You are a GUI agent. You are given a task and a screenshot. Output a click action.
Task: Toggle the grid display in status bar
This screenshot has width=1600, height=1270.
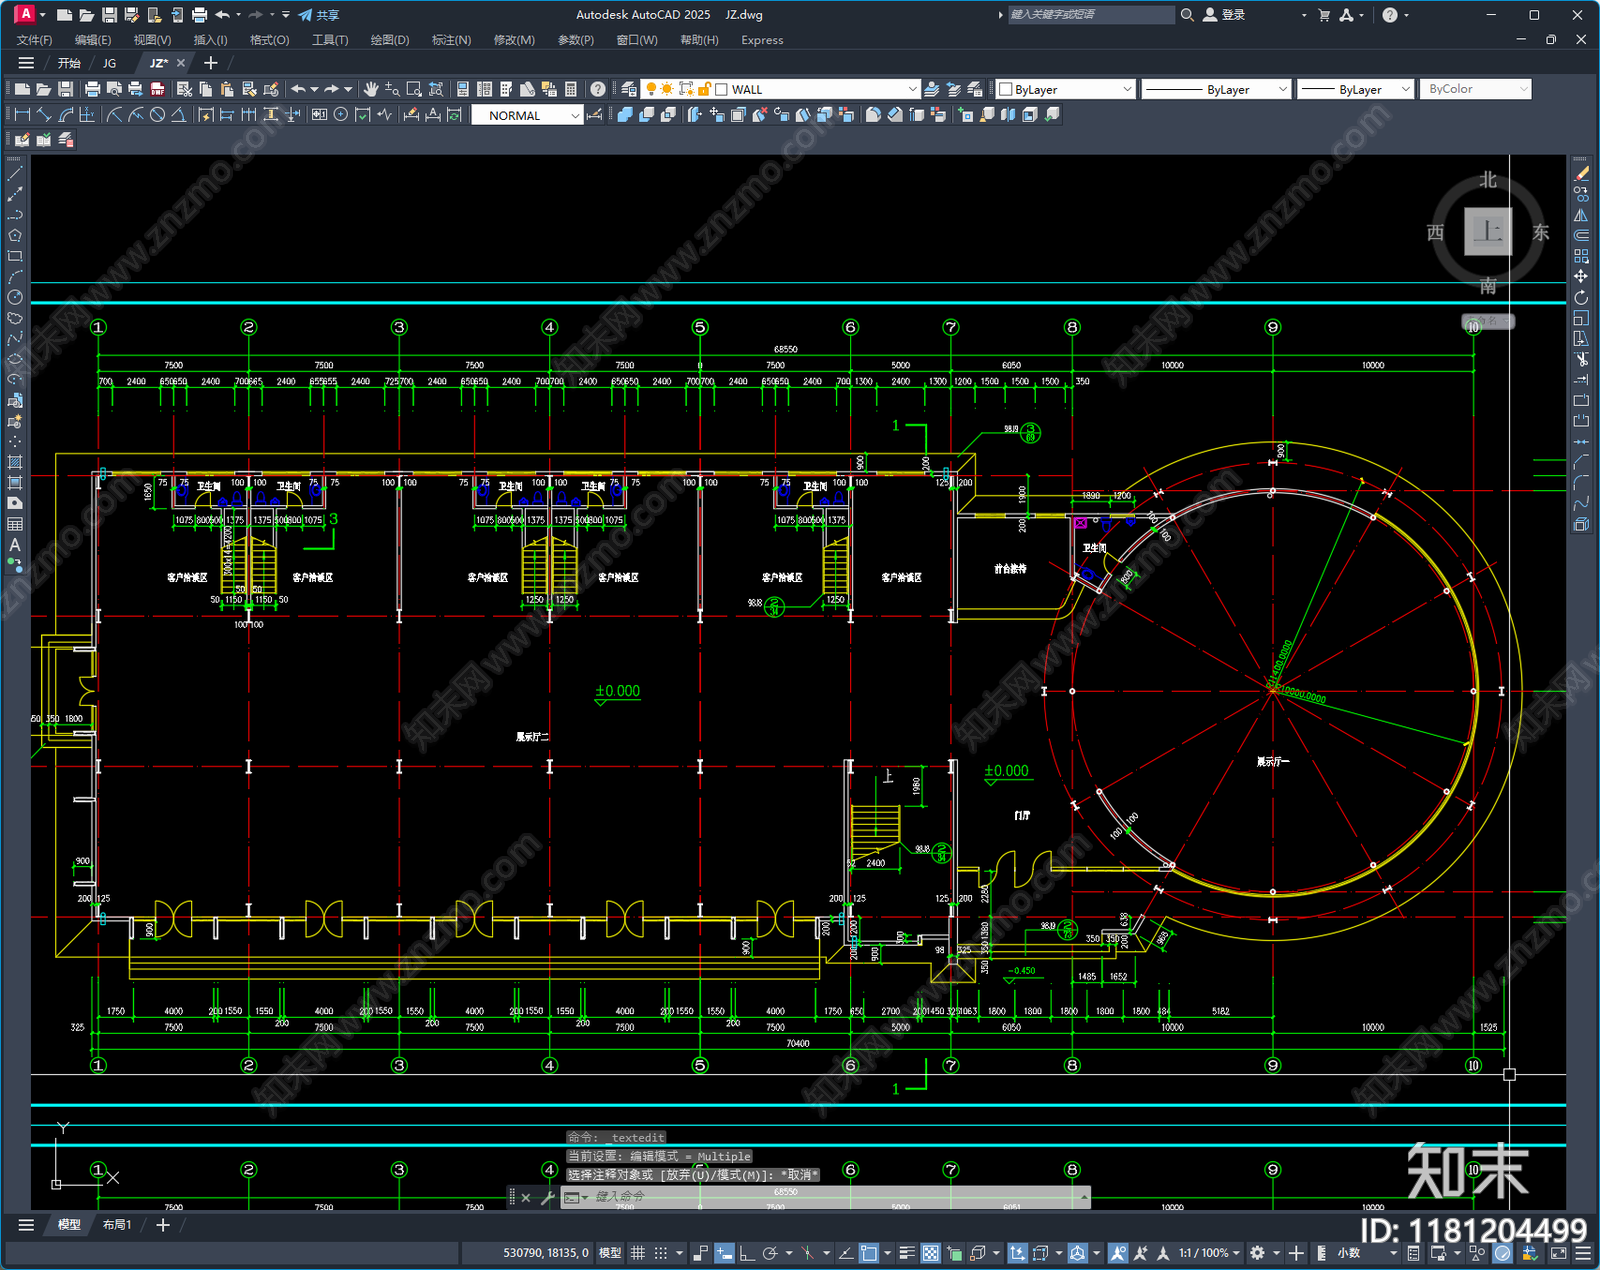pos(637,1253)
